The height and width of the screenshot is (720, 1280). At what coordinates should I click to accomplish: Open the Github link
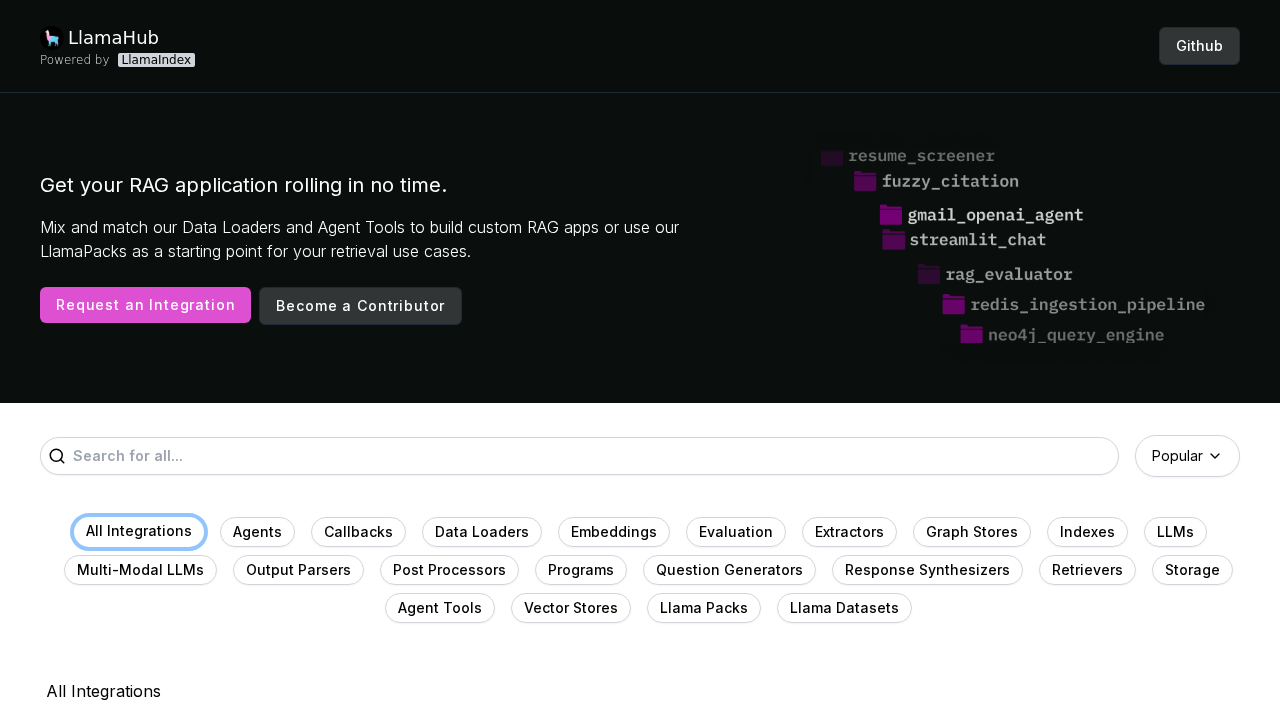pos(1199,45)
